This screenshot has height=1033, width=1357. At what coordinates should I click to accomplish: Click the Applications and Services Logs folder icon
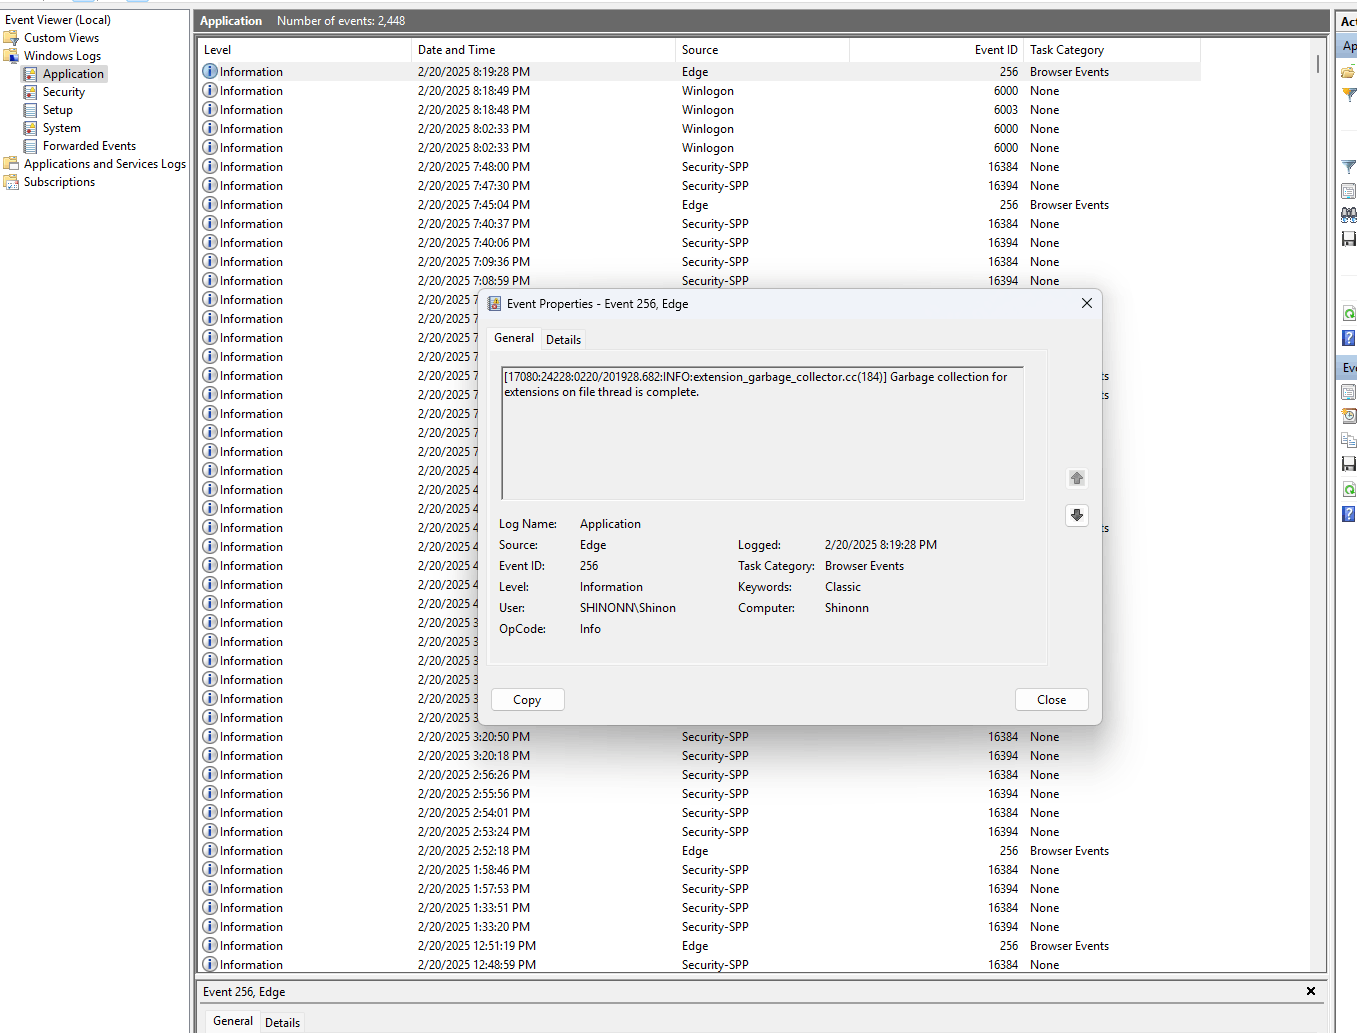pos(11,164)
